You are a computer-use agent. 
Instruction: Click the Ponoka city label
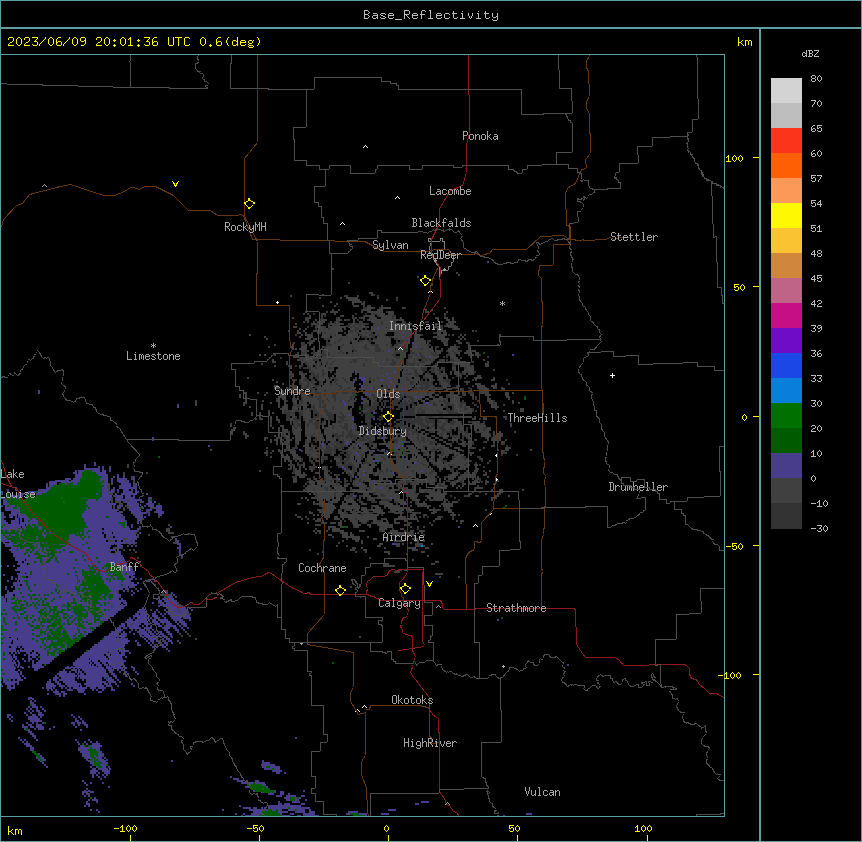coord(480,136)
